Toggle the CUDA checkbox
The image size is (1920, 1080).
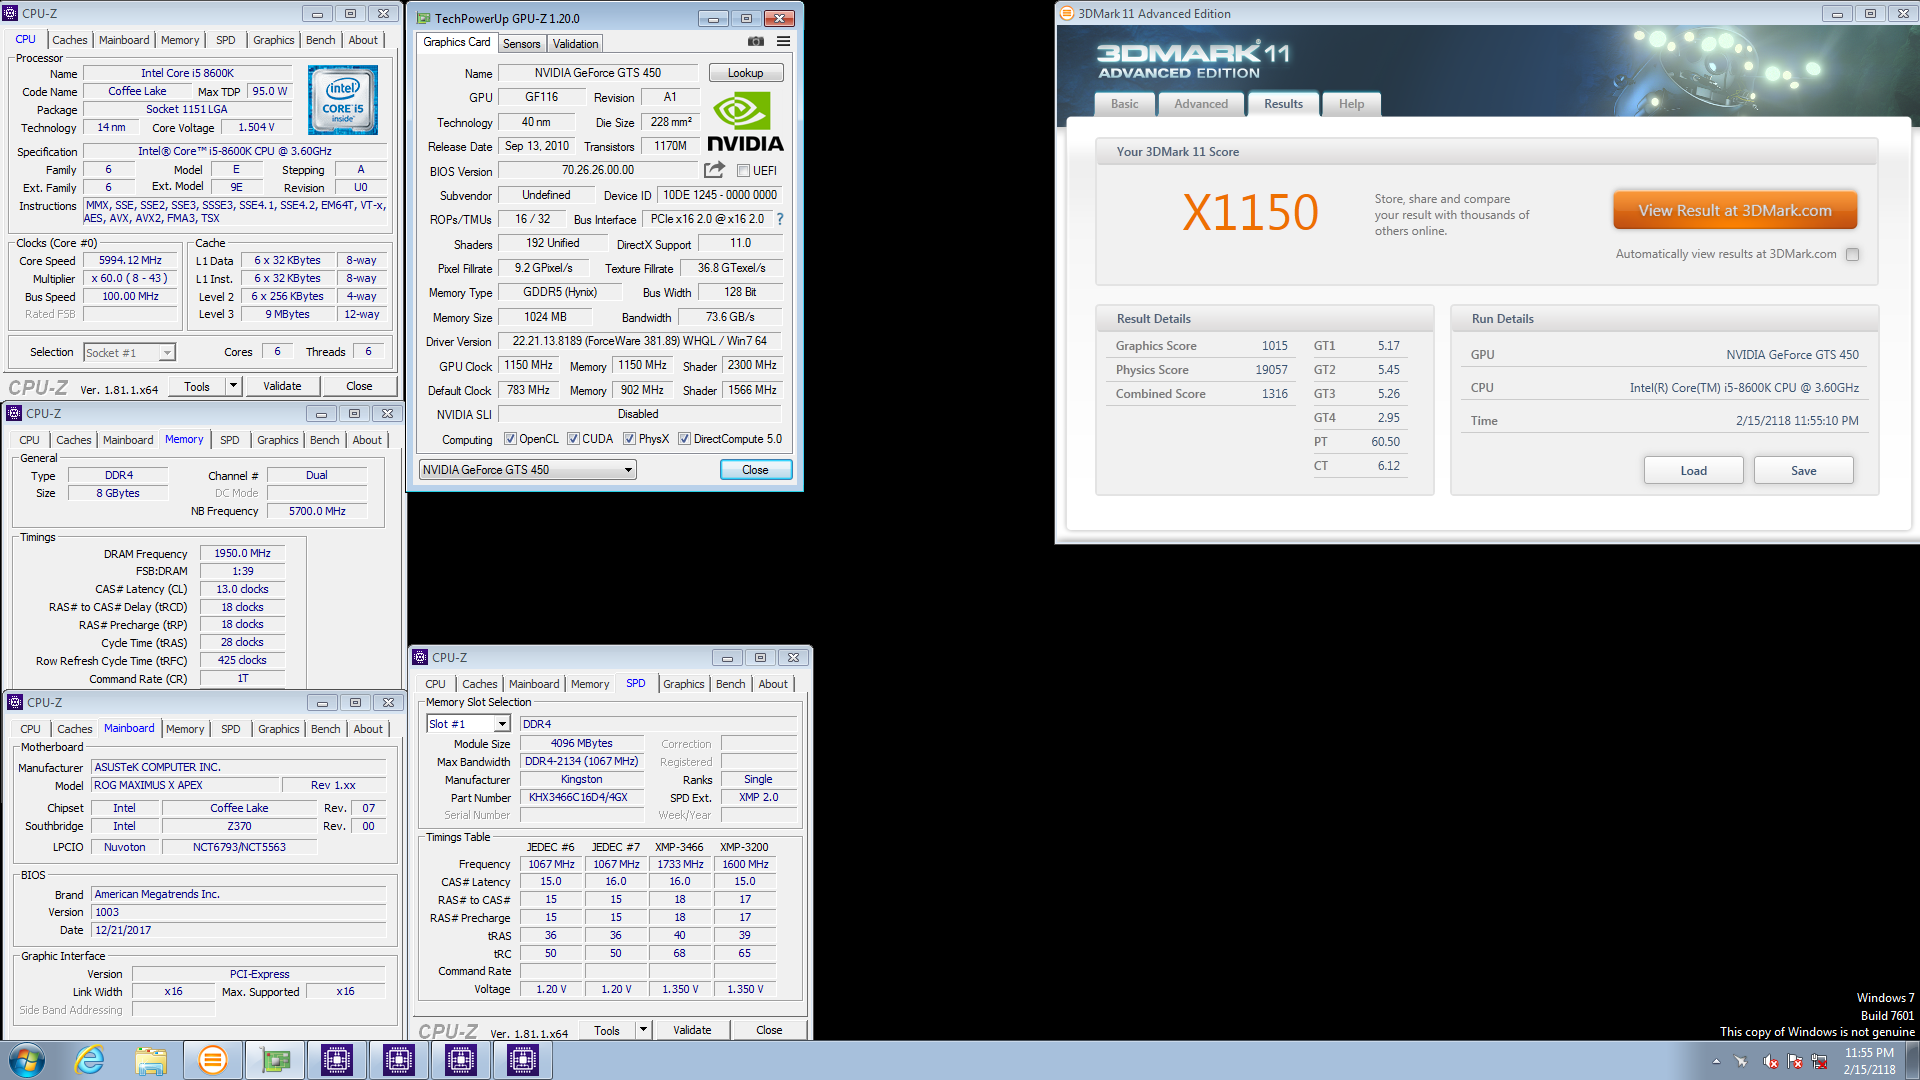(x=573, y=439)
